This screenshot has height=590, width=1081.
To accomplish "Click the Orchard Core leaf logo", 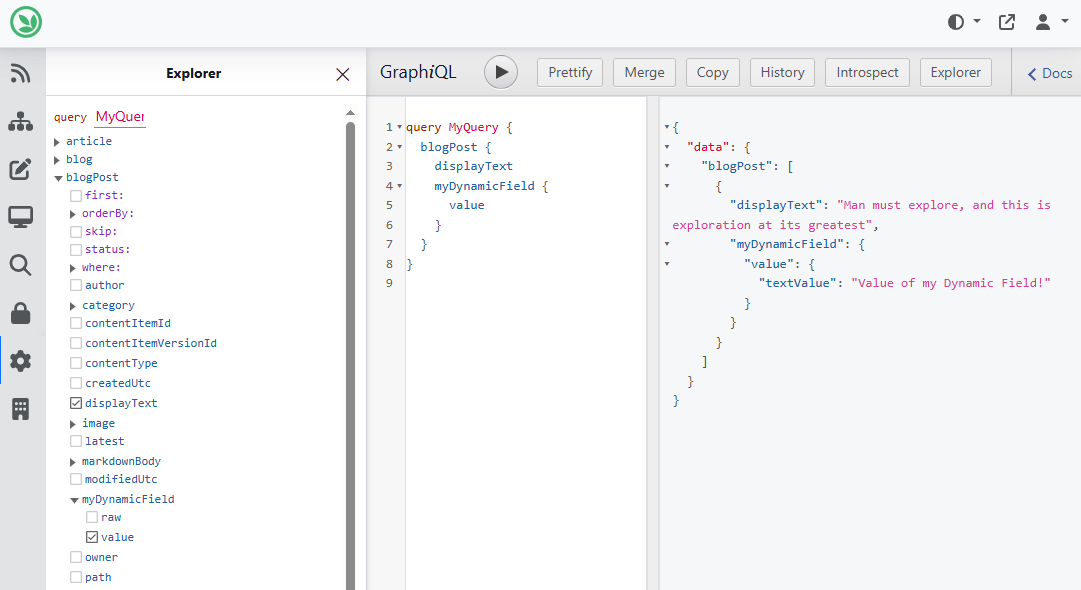I will pyautogui.click(x=26, y=22).
